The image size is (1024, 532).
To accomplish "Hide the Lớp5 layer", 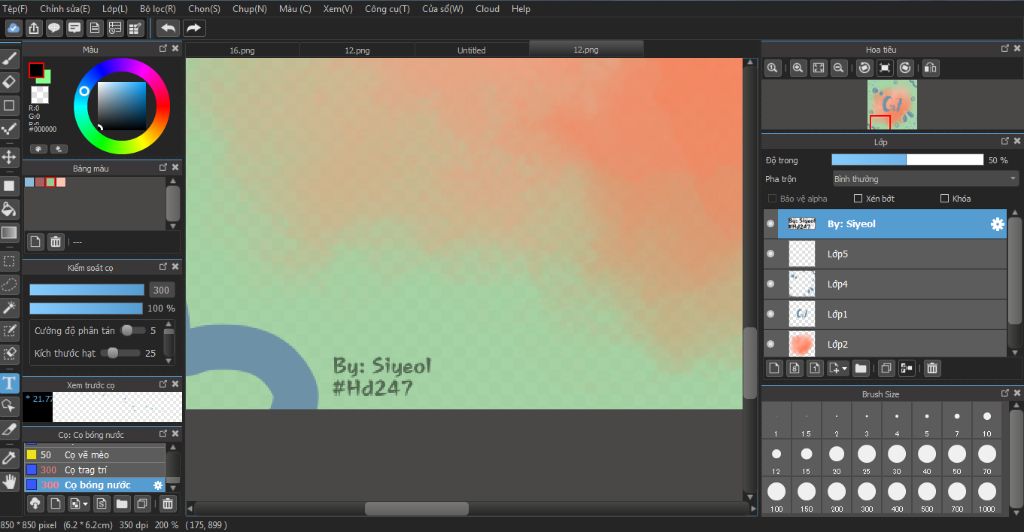I will pyautogui.click(x=771, y=254).
